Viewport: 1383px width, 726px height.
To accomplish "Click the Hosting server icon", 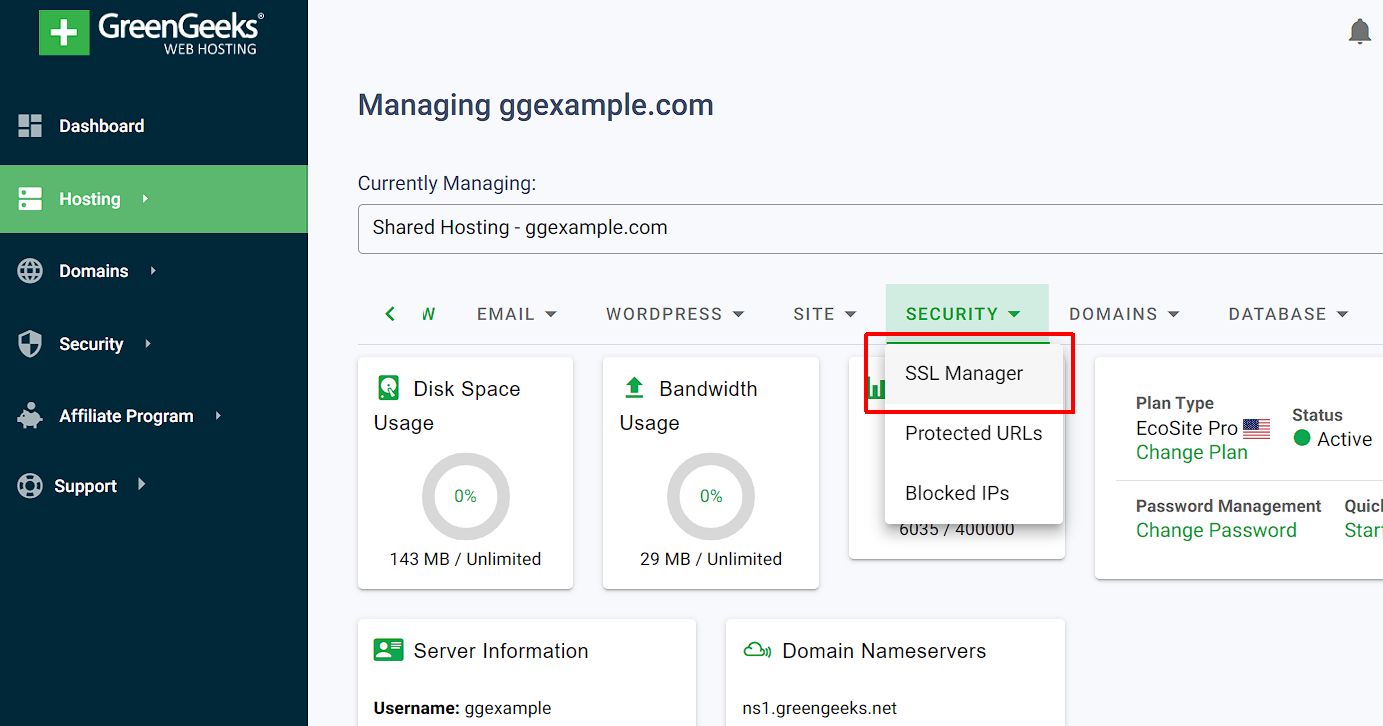I will (30, 199).
